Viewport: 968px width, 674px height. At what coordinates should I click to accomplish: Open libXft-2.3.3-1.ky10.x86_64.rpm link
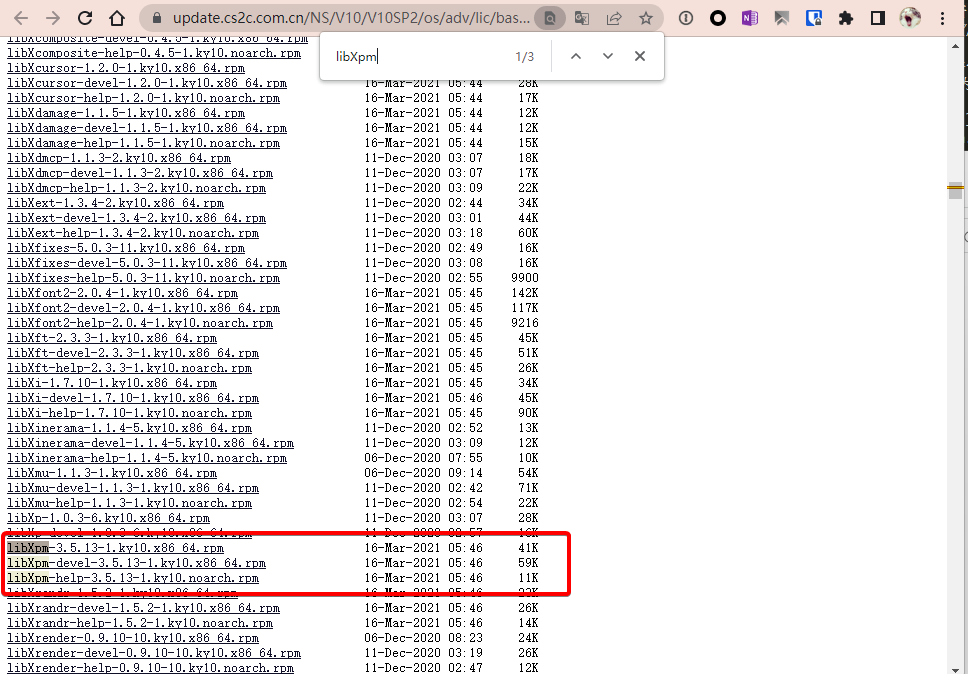[112, 338]
